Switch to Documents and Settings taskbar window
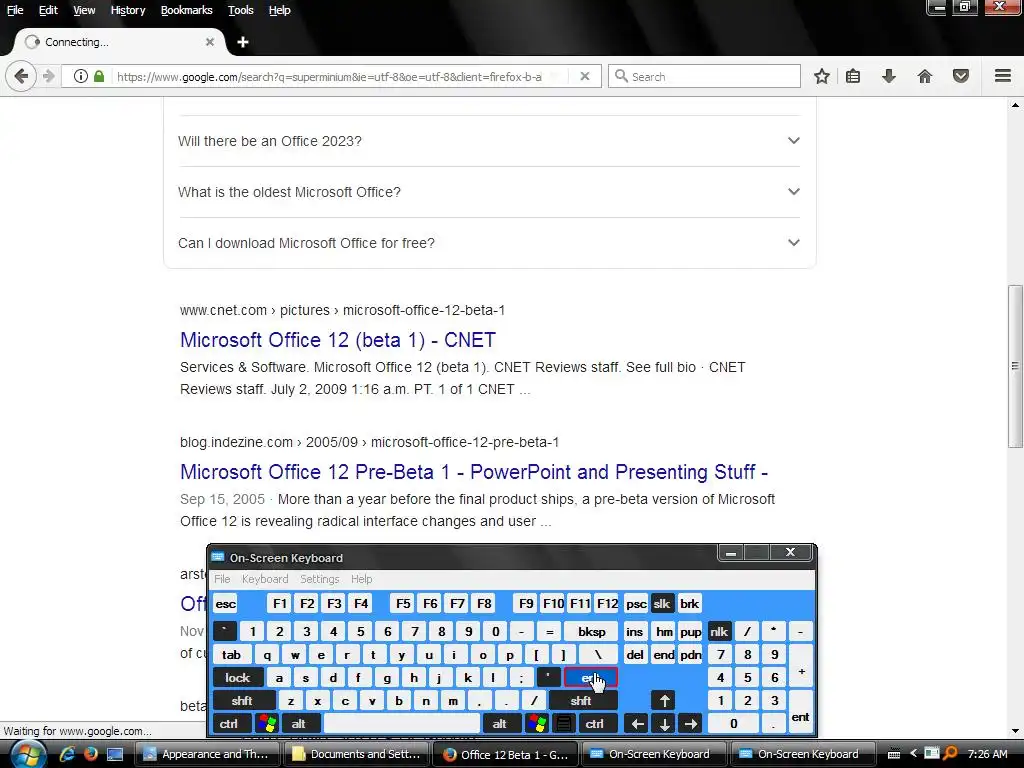Image resolution: width=1024 pixels, height=768 pixels. 357,754
